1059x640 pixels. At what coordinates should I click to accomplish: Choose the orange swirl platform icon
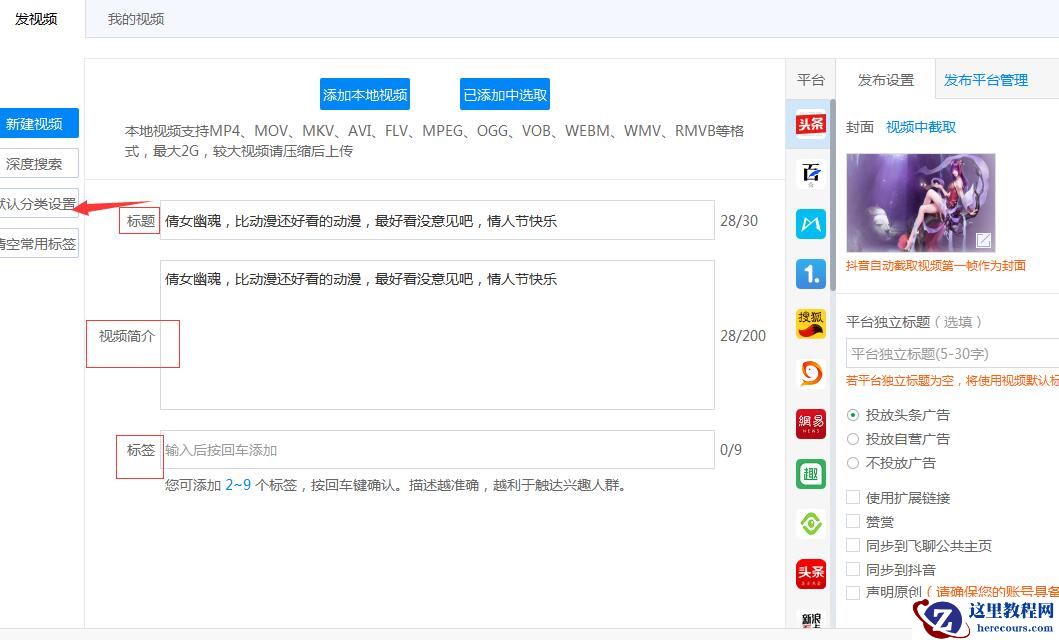(x=811, y=373)
